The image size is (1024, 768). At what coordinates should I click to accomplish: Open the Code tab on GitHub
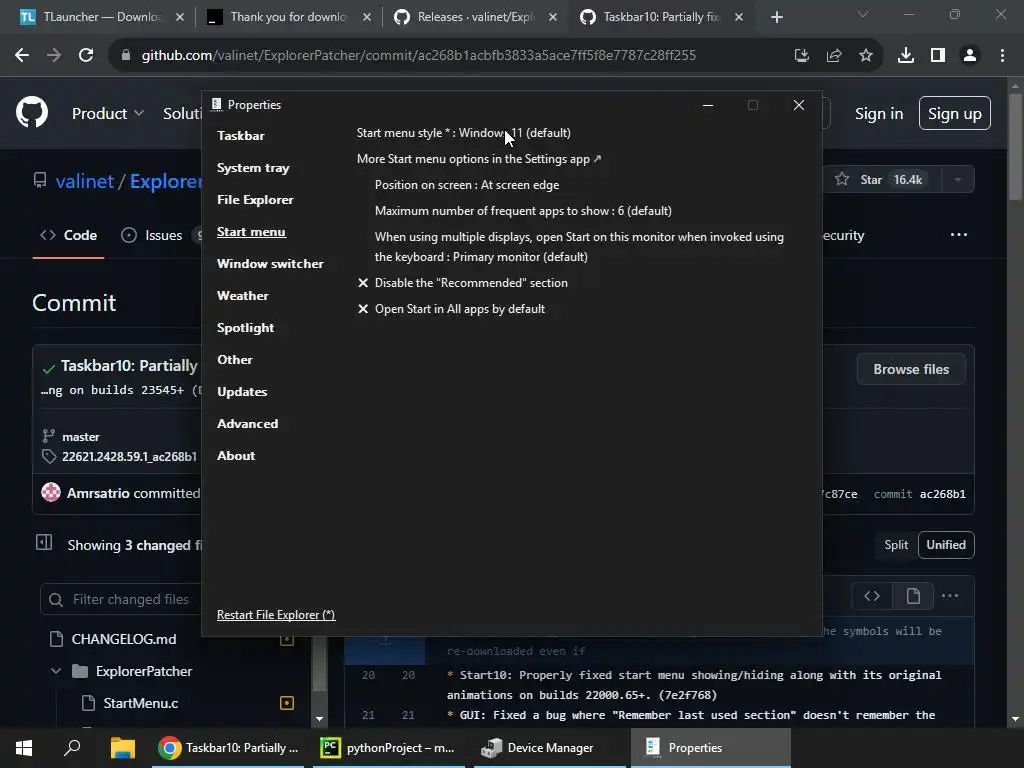pos(69,235)
